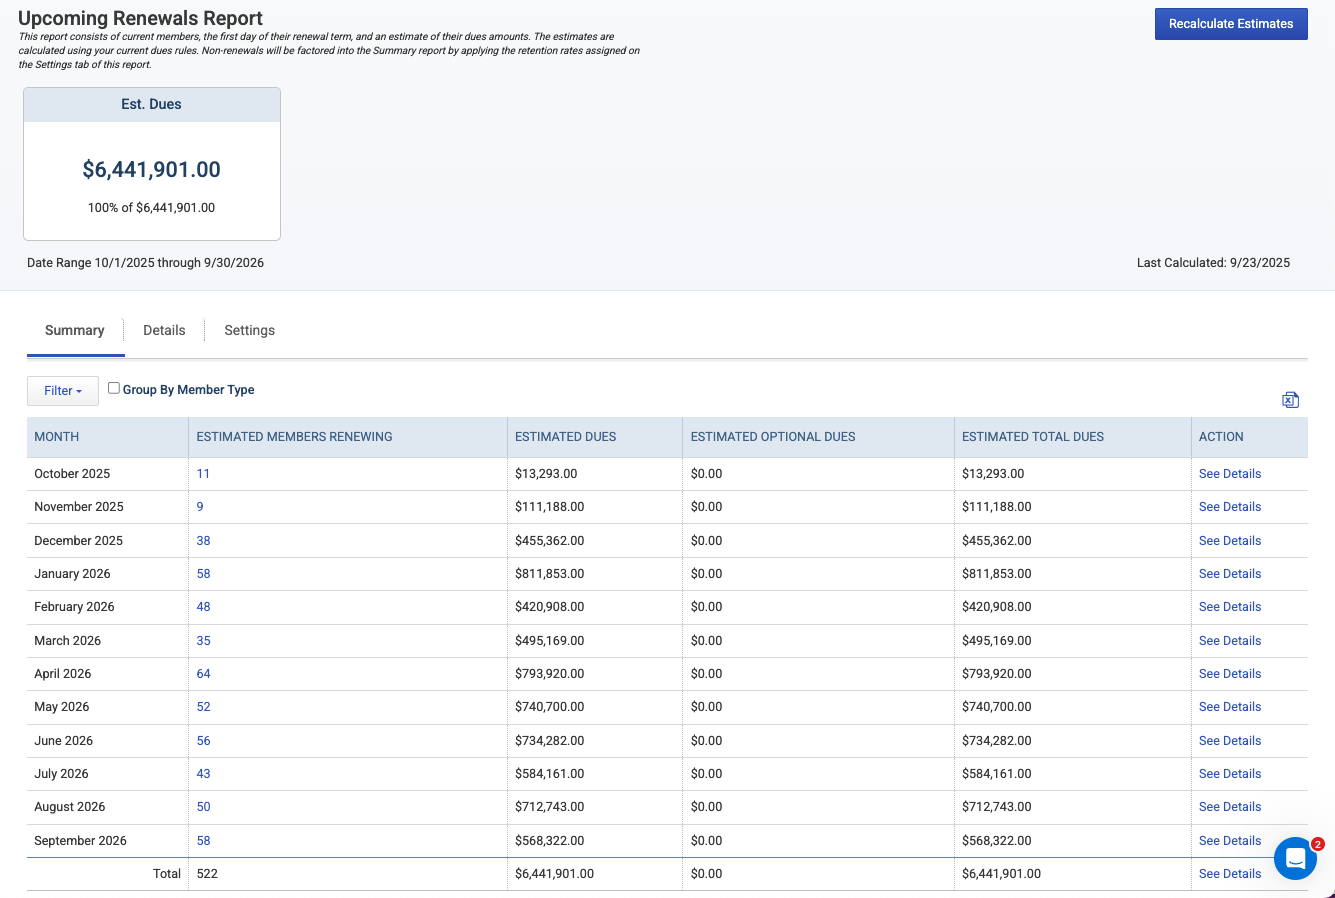Image resolution: width=1335 pixels, height=898 pixels.
Task: Enable Group By Member Type checkbox
Action: 114,388
